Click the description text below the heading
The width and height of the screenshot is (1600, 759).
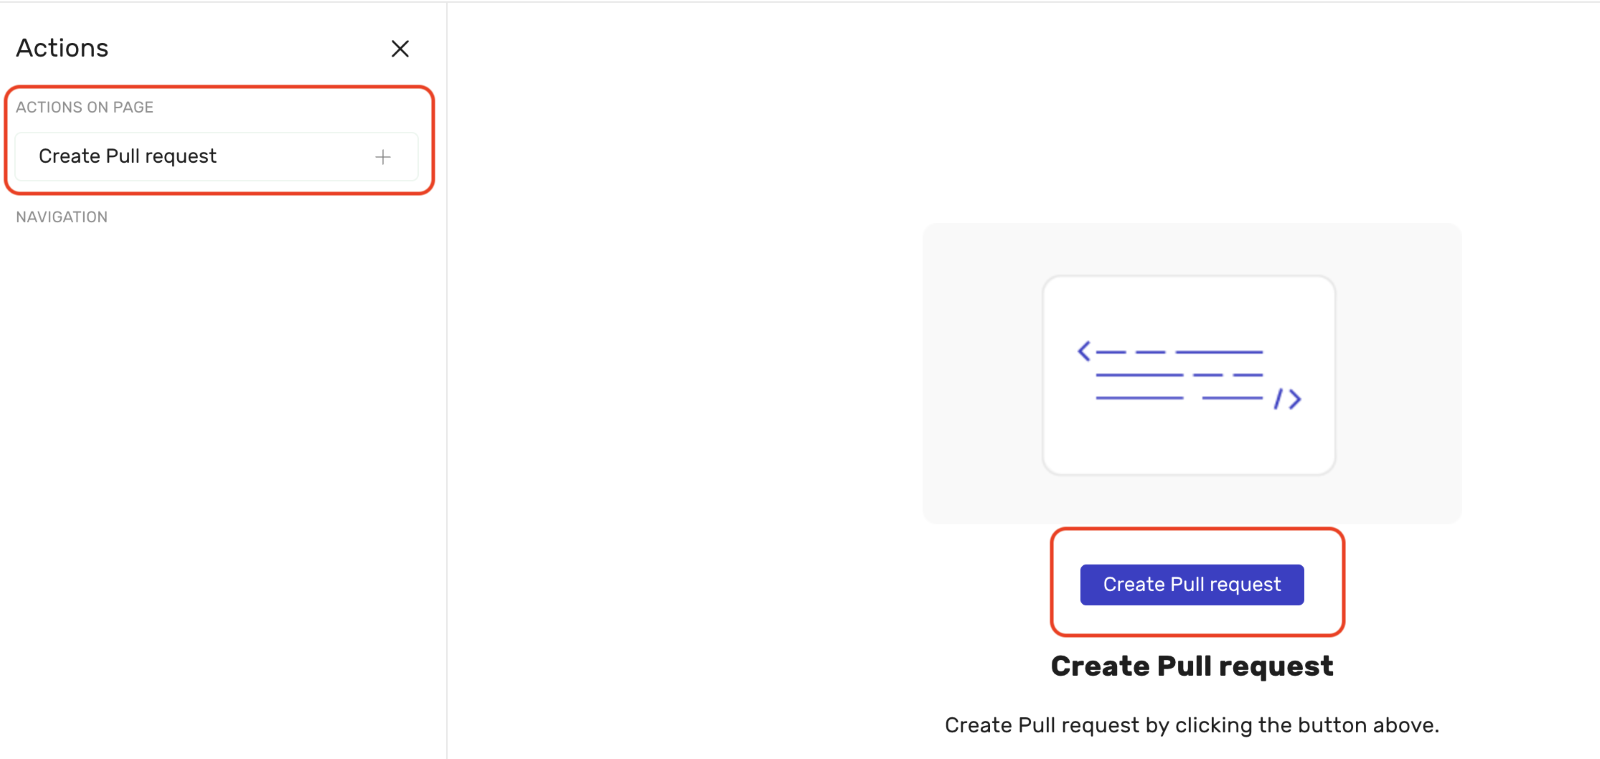point(1191,725)
